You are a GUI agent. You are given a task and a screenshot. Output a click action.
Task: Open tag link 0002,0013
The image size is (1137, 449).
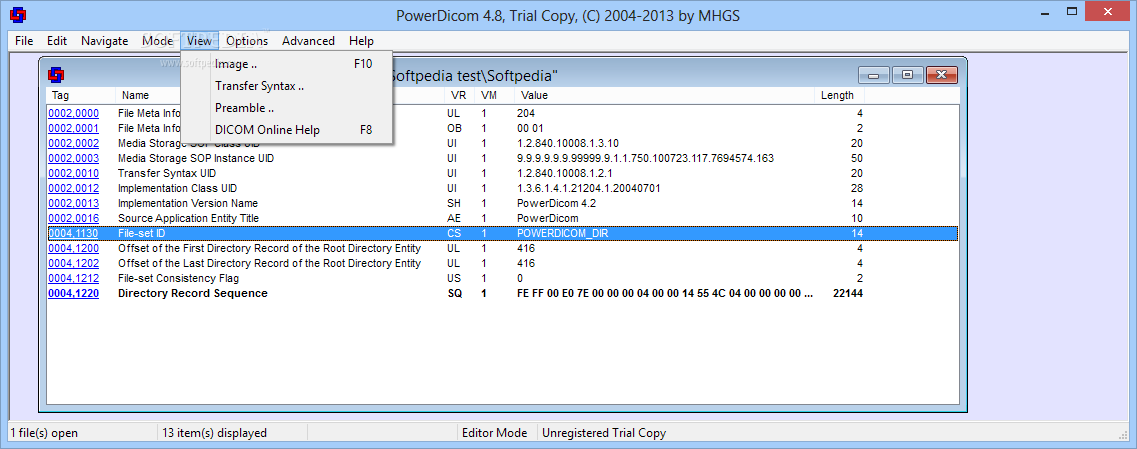click(x=73, y=203)
